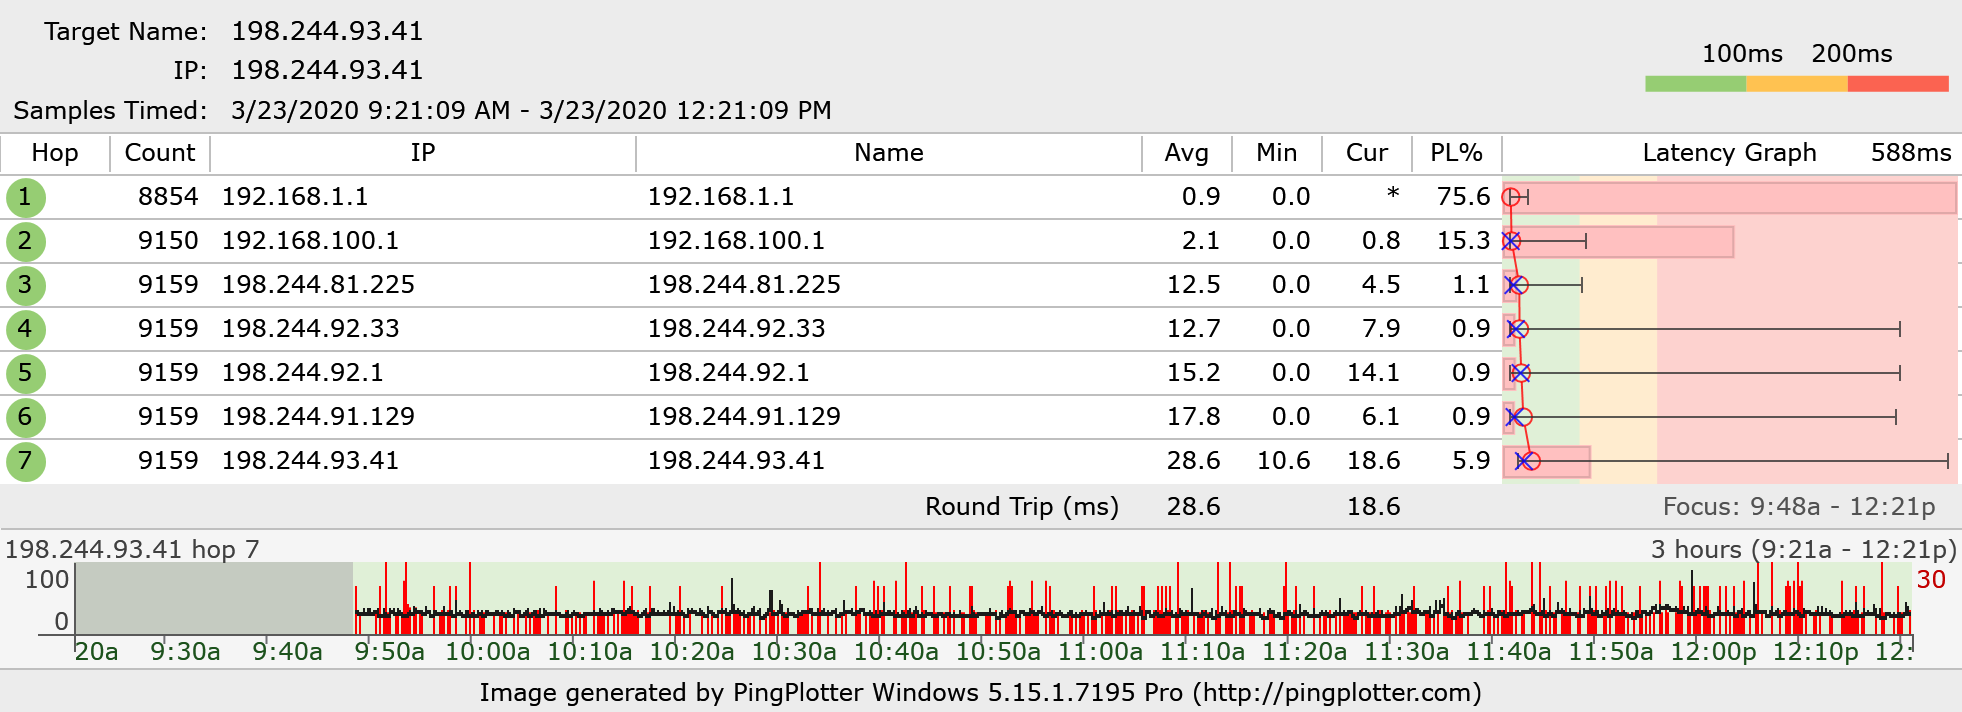Select the Name column header
Screen dimensions: 1962x712
click(888, 153)
